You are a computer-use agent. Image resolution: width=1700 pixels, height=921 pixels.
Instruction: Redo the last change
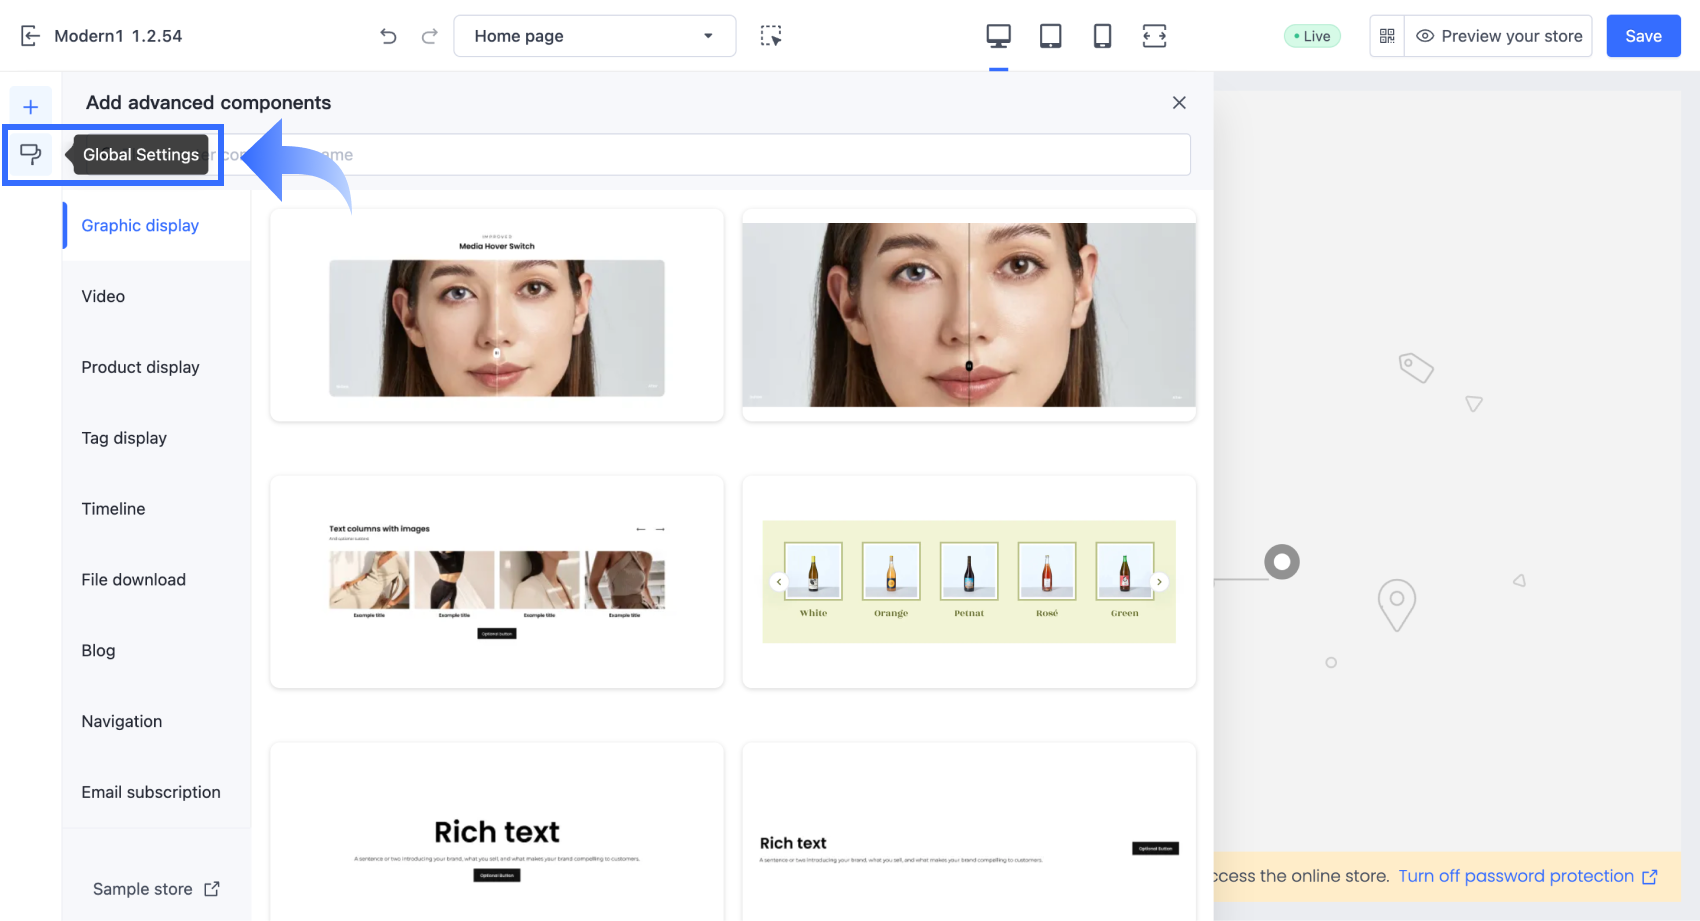429,36
